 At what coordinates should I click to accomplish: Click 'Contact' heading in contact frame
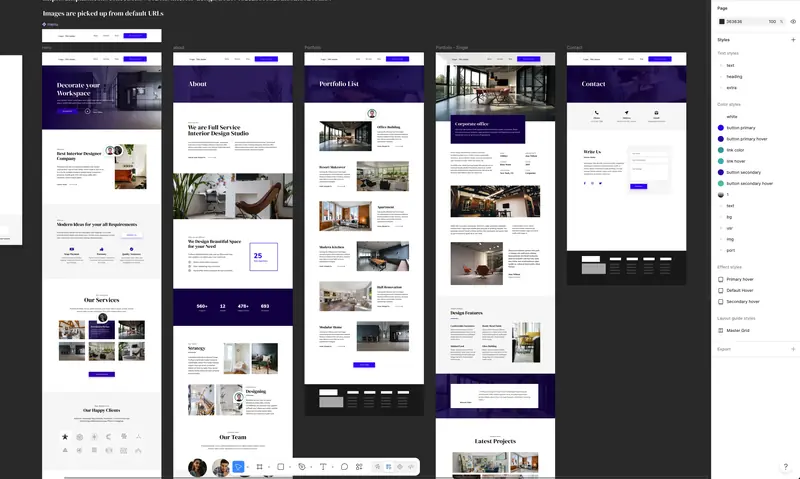point(593,84)
